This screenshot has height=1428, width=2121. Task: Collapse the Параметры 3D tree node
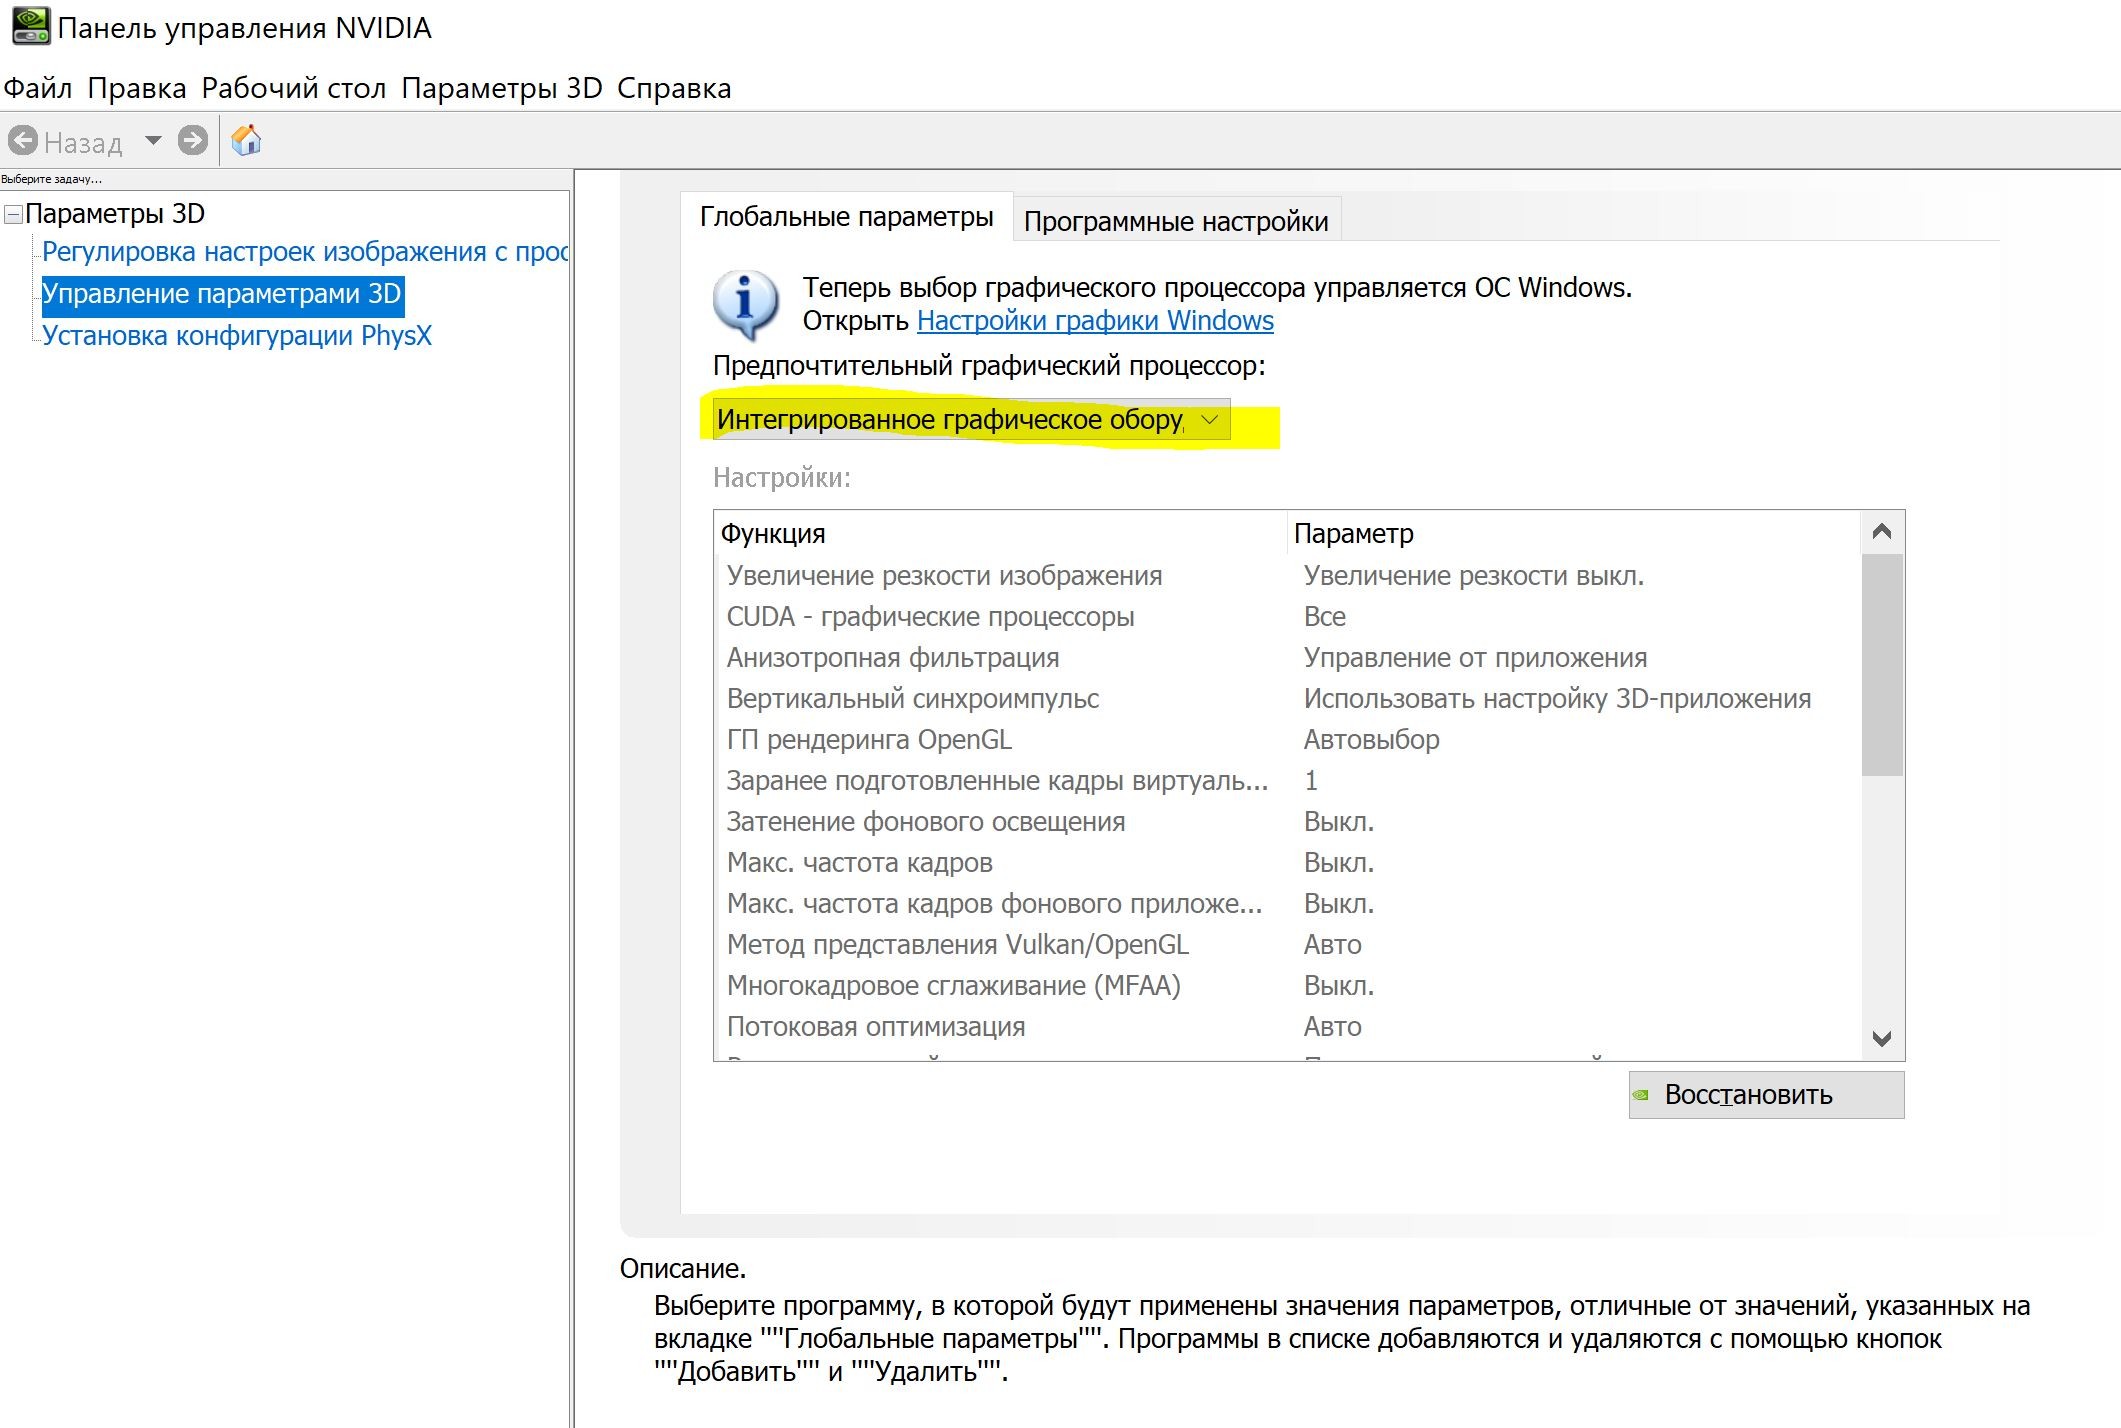(13, 214)
